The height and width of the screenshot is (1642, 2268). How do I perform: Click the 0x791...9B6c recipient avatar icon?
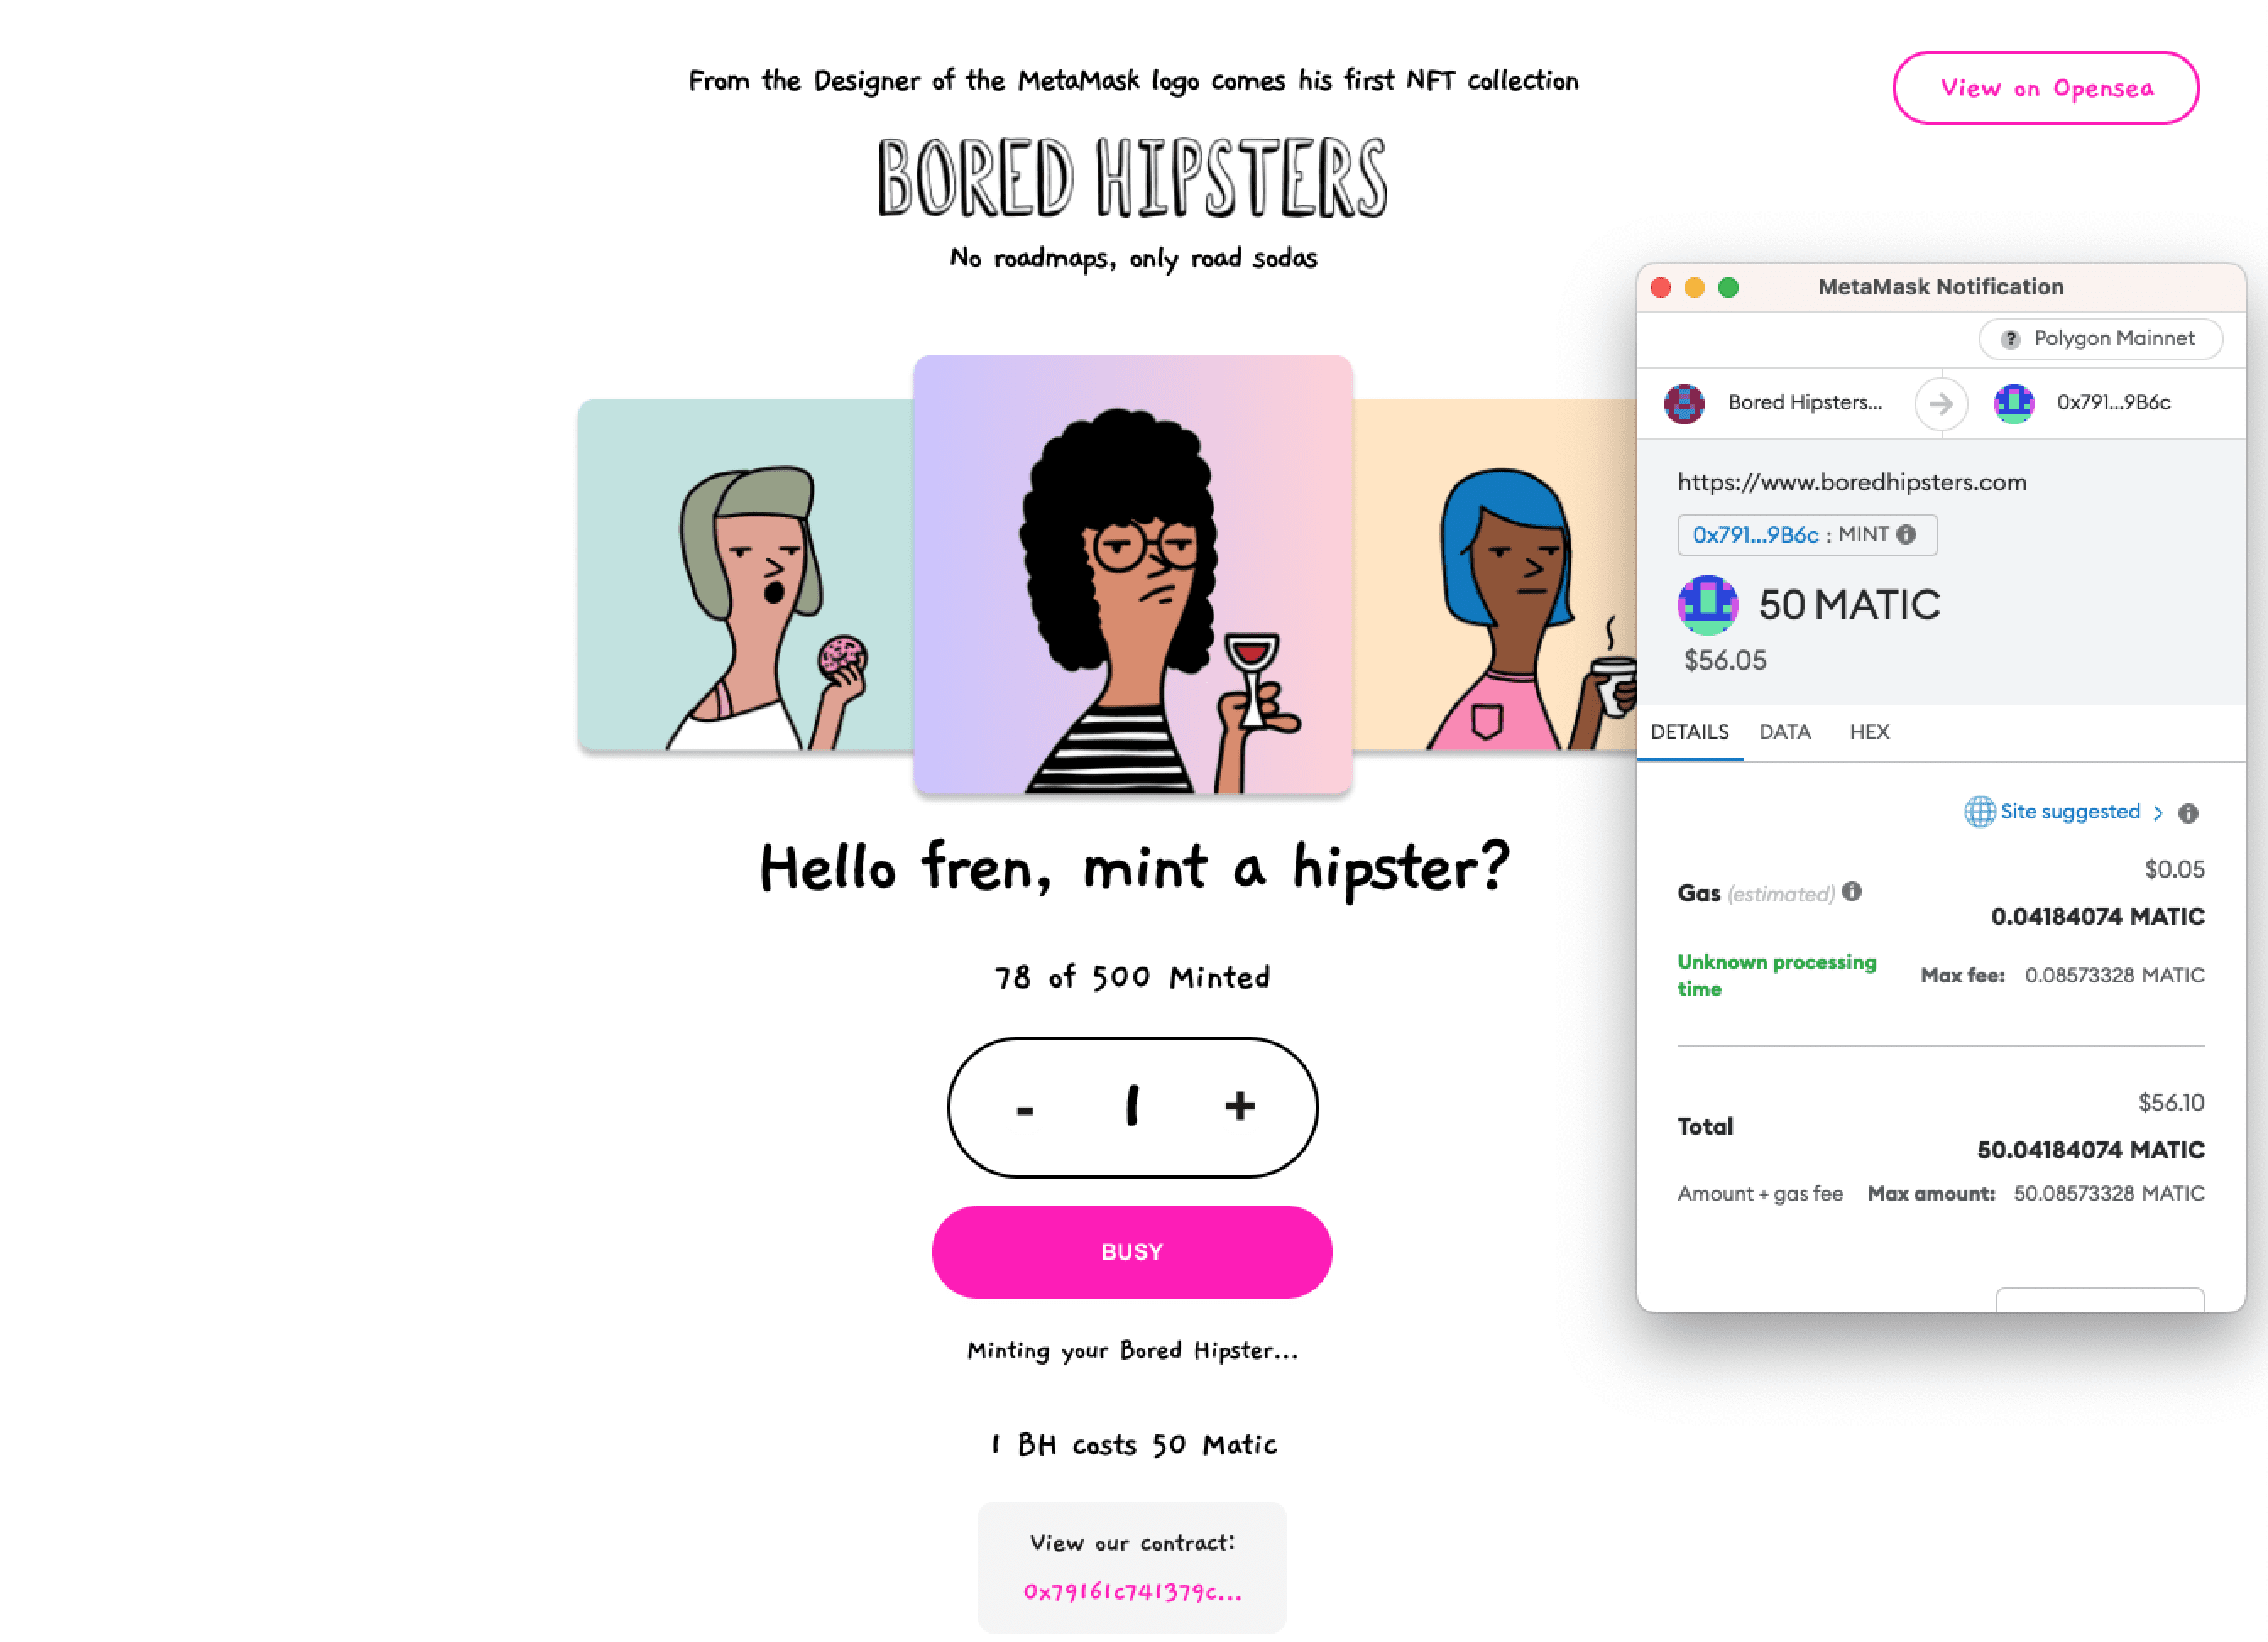coord(2014,403)
